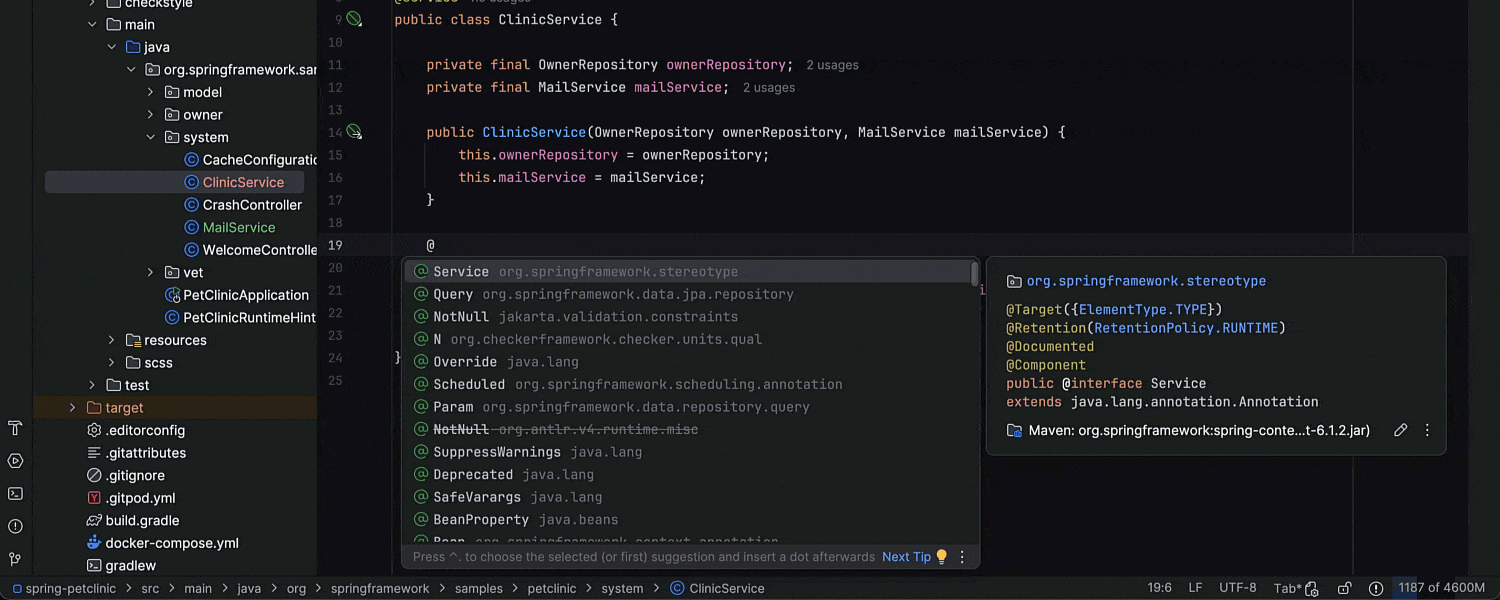The image size is (1500, 600).
Task: Open the Git tool window
Action: pyautogui.click(x=15, y=558)
